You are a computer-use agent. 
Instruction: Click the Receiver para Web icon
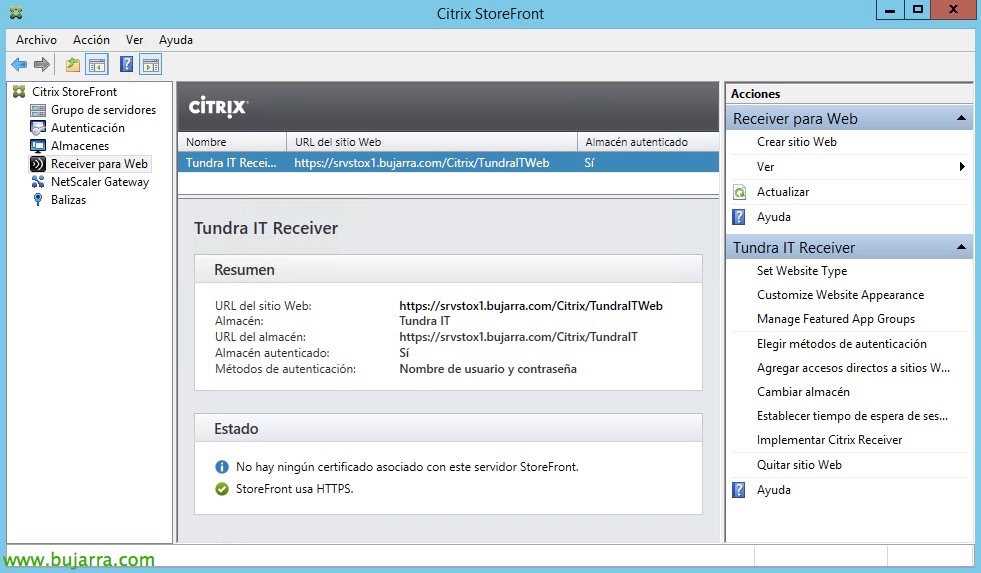tap(38, 164)
